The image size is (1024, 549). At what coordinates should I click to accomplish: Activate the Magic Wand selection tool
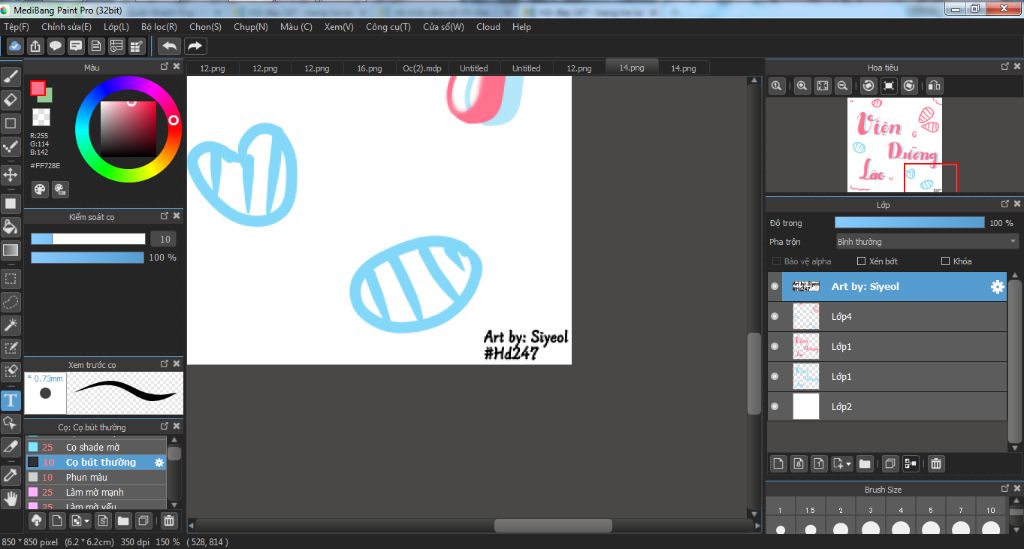(11, 325)
